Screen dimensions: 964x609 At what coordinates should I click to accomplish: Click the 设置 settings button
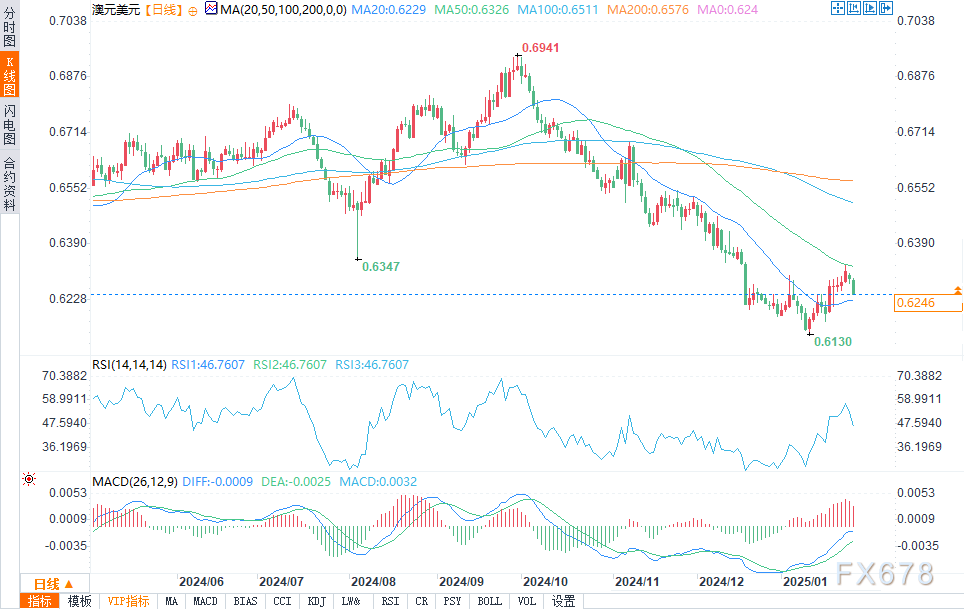563,601
